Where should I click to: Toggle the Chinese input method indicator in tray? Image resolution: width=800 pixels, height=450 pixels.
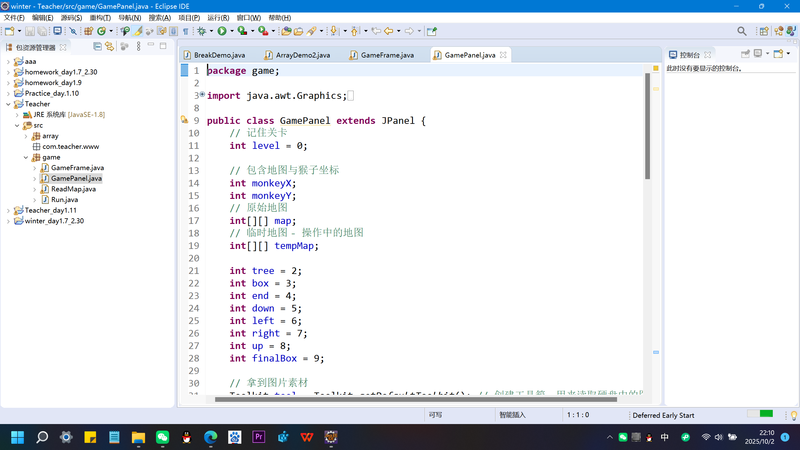(665, 437)
